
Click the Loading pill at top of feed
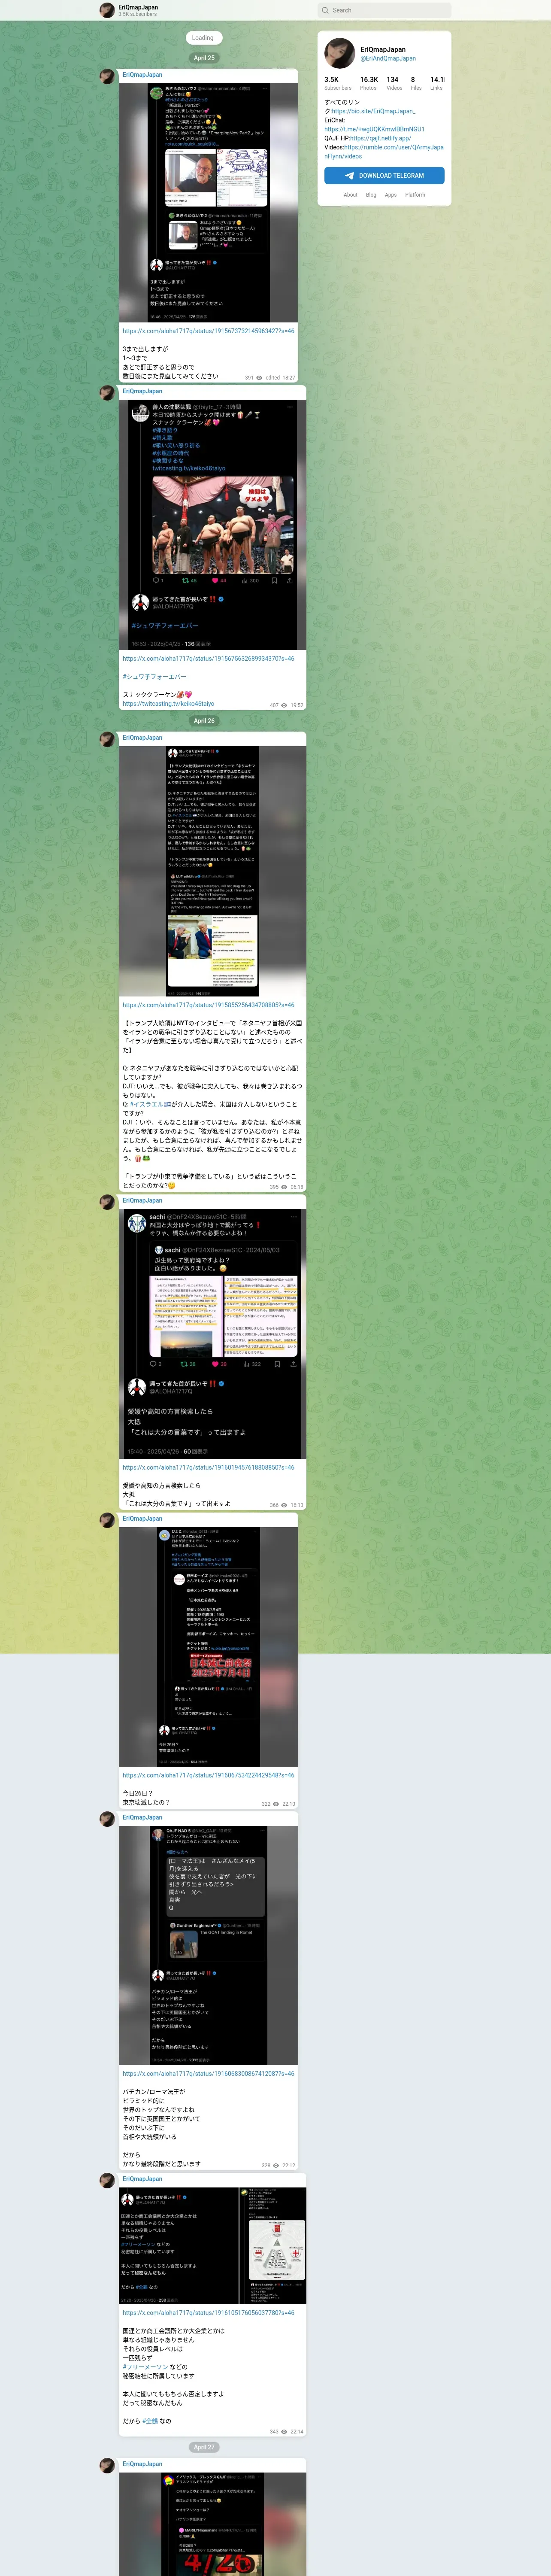tap(203, 38)
